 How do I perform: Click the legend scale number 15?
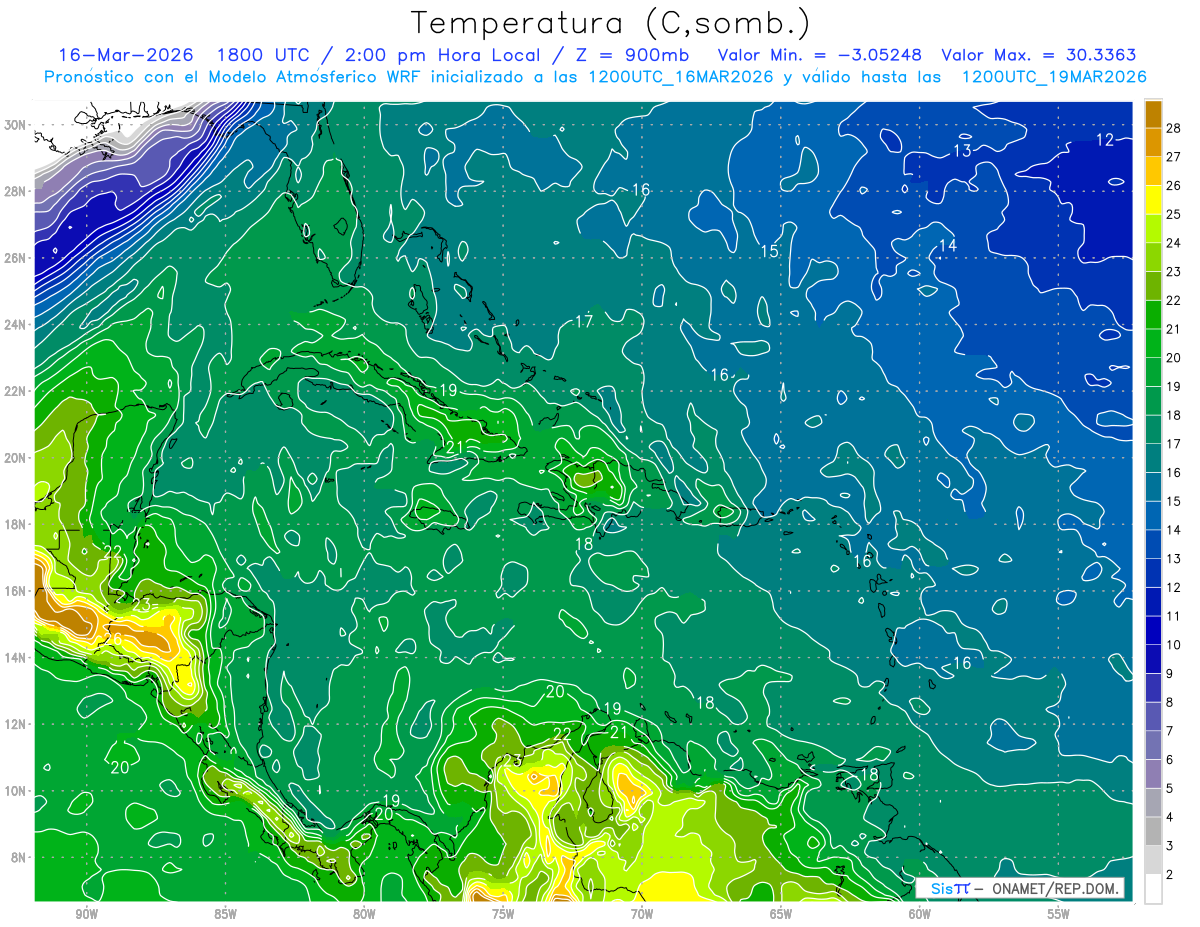click(x=1175, y=501)
